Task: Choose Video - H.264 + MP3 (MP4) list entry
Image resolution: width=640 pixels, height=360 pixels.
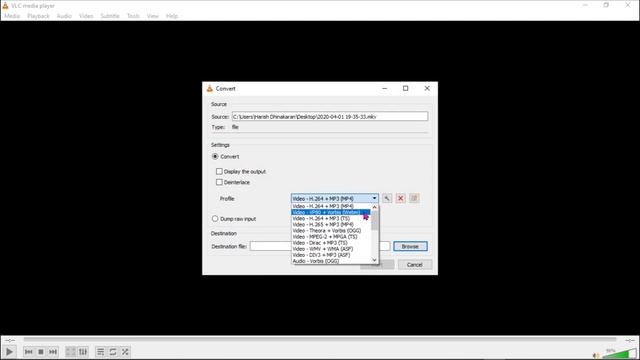Action: tap(331, 206)
